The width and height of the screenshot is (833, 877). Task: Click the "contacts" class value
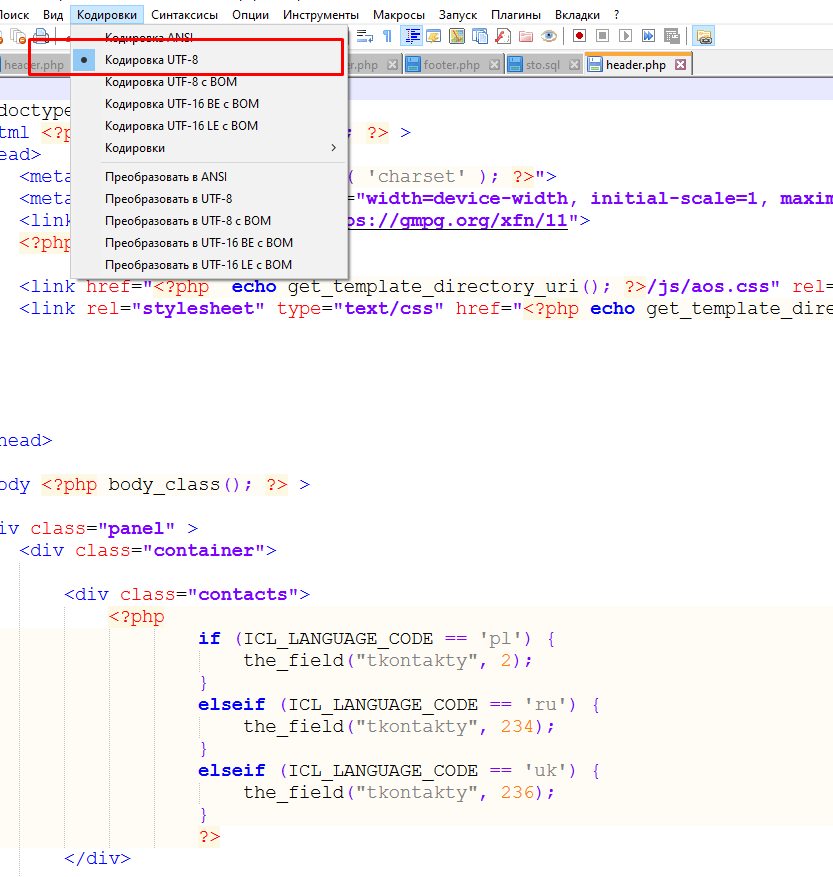coord(243,595)
